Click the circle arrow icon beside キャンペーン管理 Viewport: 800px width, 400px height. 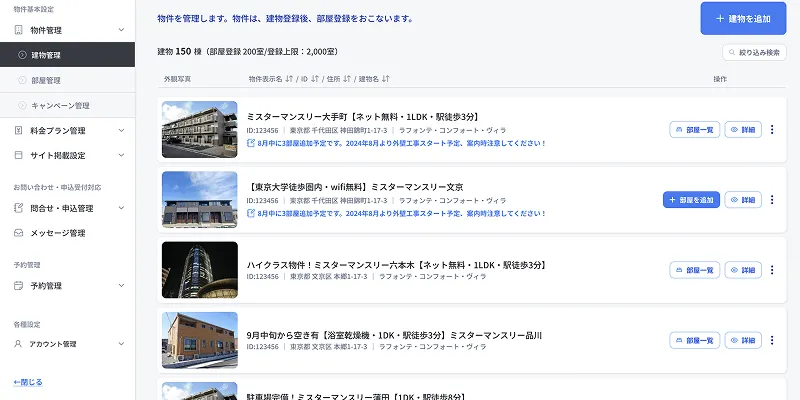click(22, 106)
